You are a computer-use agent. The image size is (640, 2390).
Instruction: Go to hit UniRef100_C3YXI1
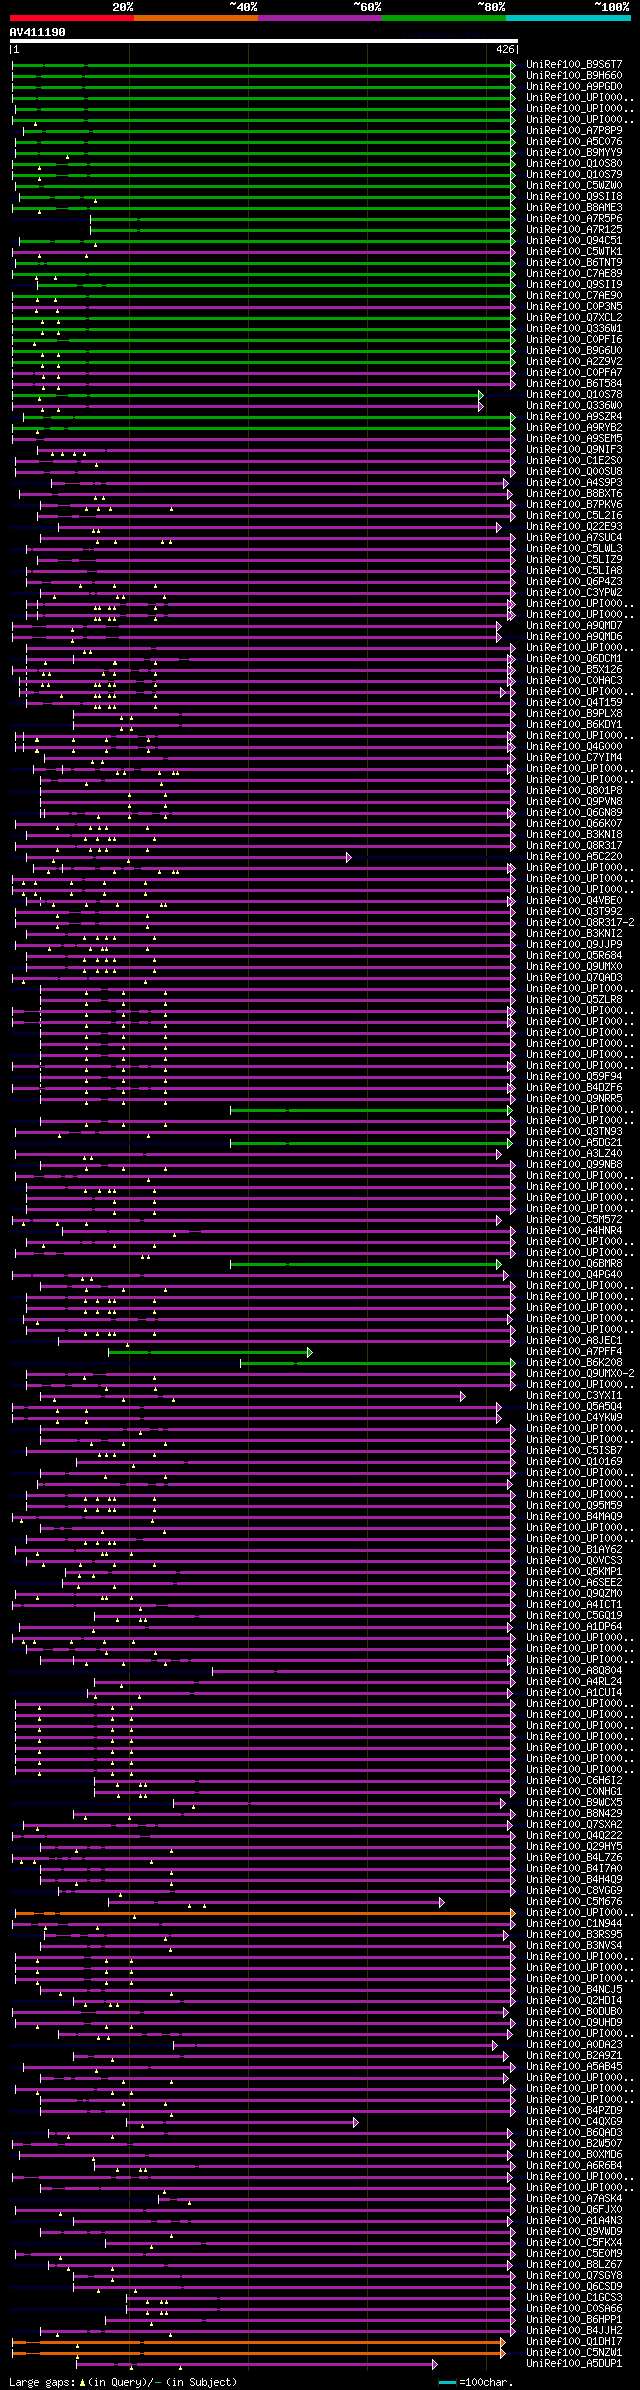pos(574,1395)
